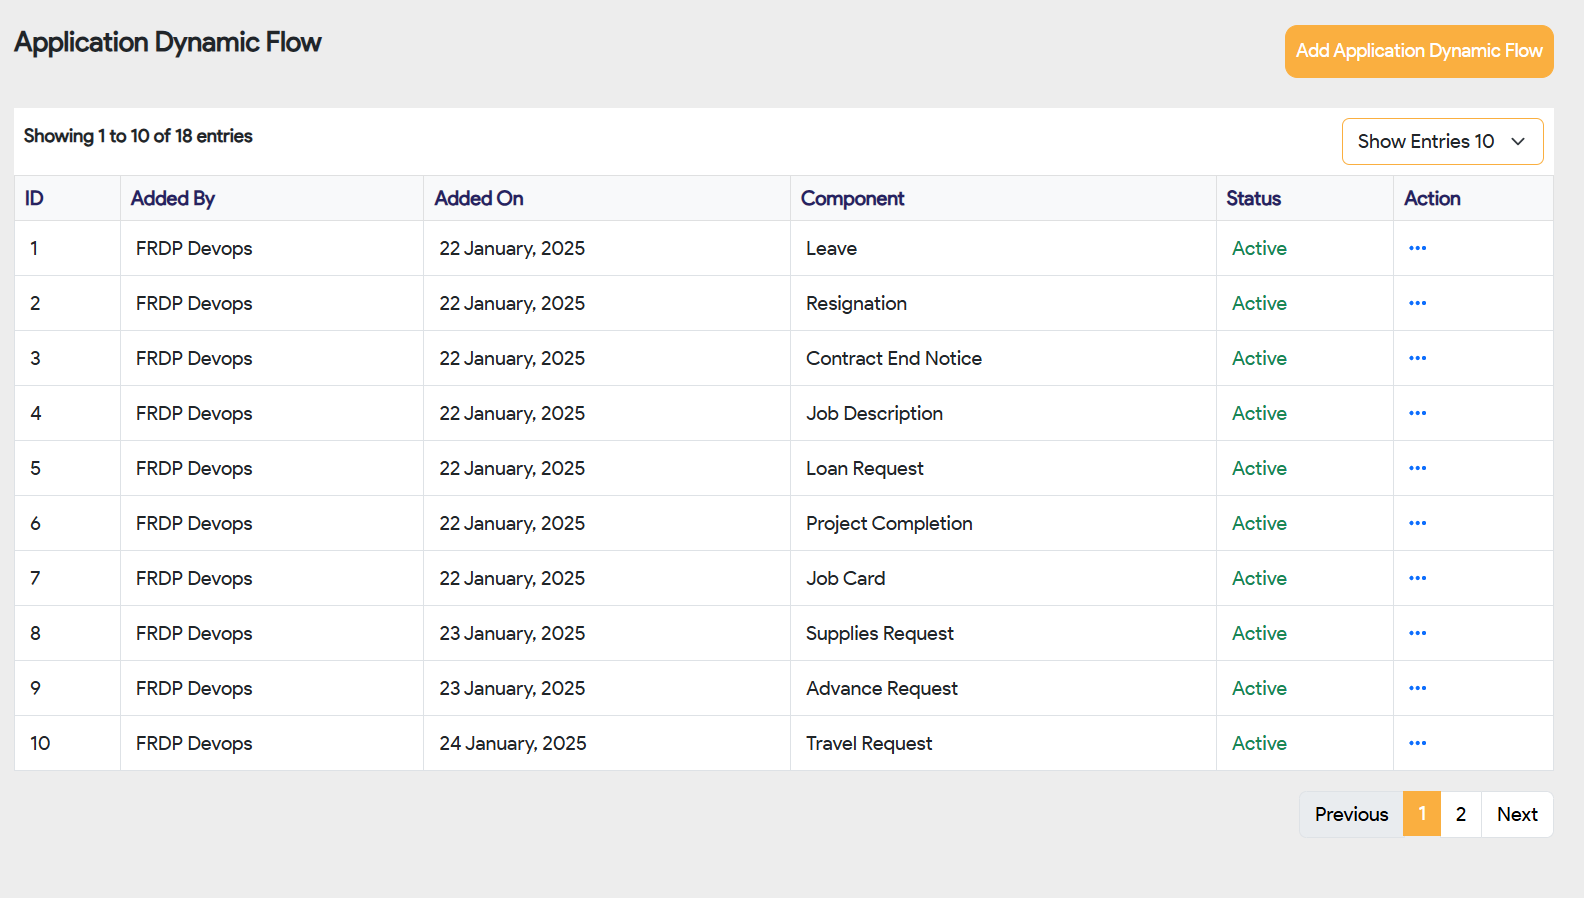Open three-dot menu for Resignation row

point(1417,303)
